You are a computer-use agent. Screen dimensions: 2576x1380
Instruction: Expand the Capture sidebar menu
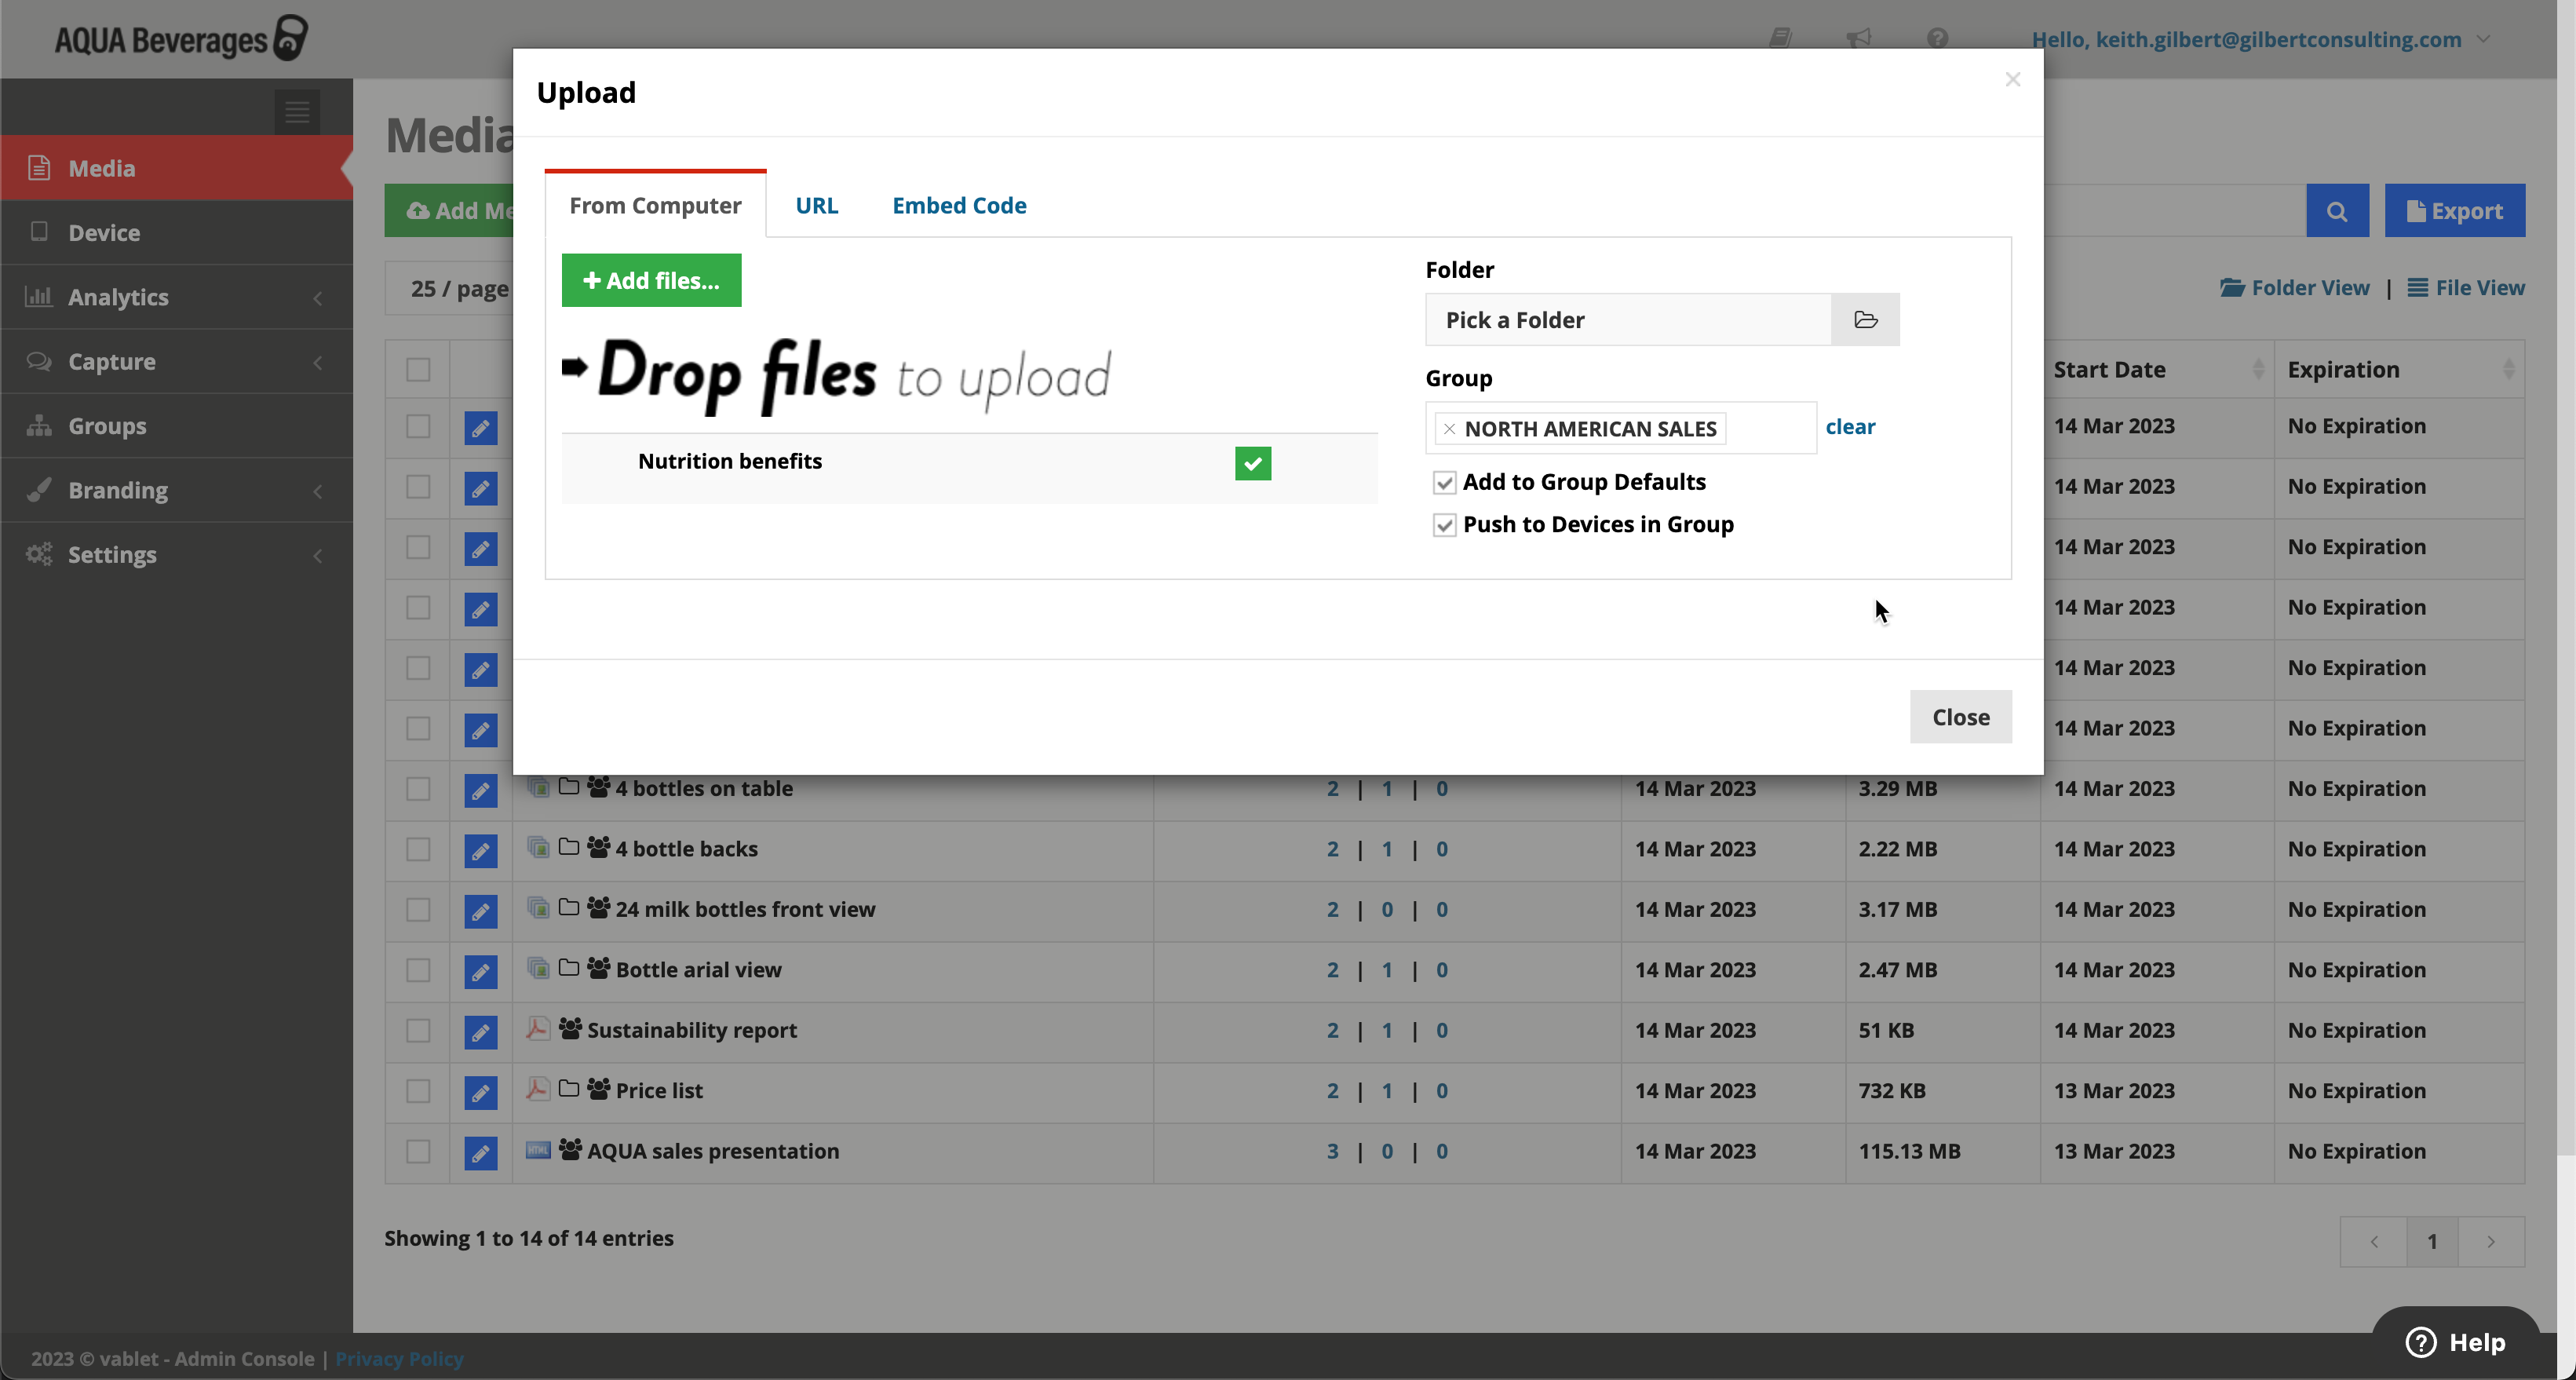coord(176,361)
